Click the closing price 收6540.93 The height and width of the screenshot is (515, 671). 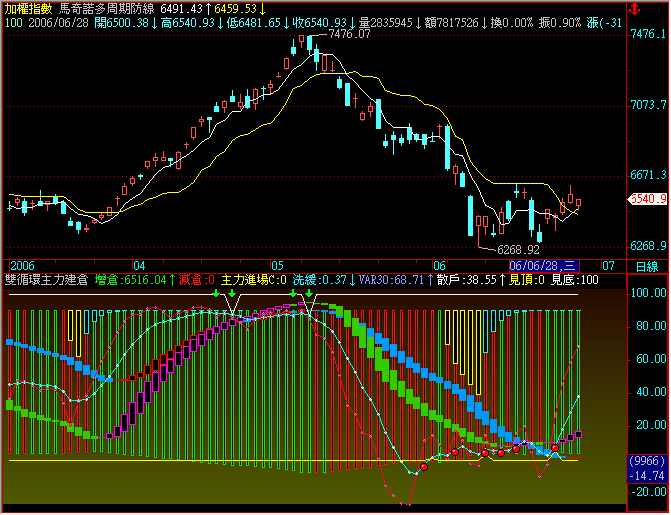click(x=319, y=23)
